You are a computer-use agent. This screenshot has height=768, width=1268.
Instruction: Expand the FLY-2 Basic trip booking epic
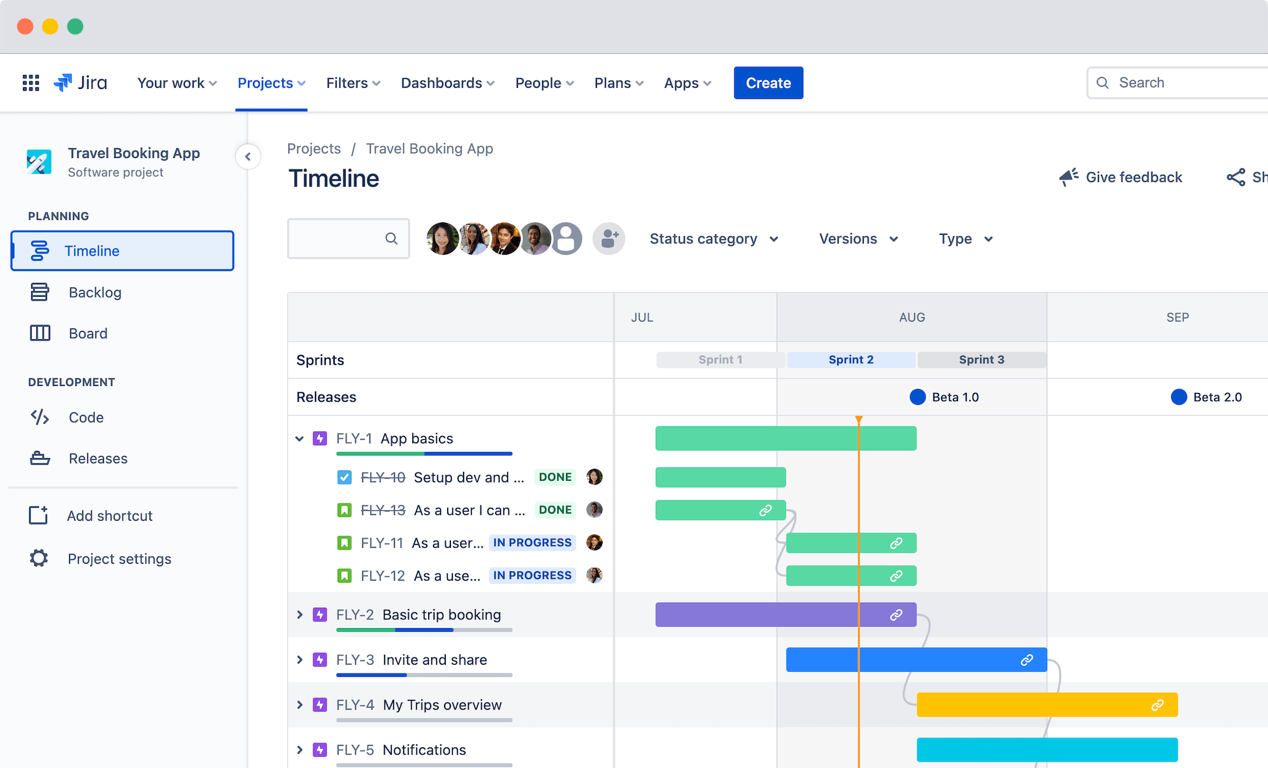point(300,615)
